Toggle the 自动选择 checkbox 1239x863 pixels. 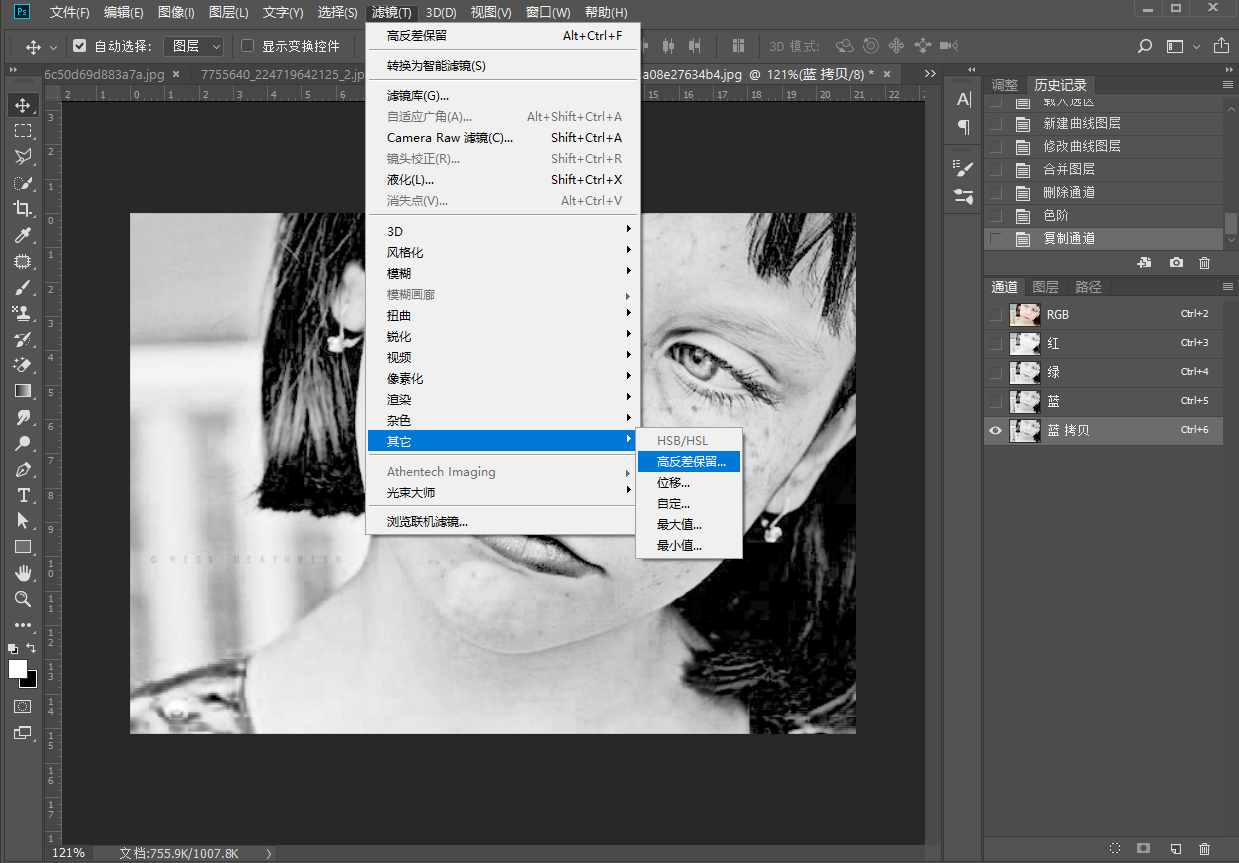click(80, 46)
